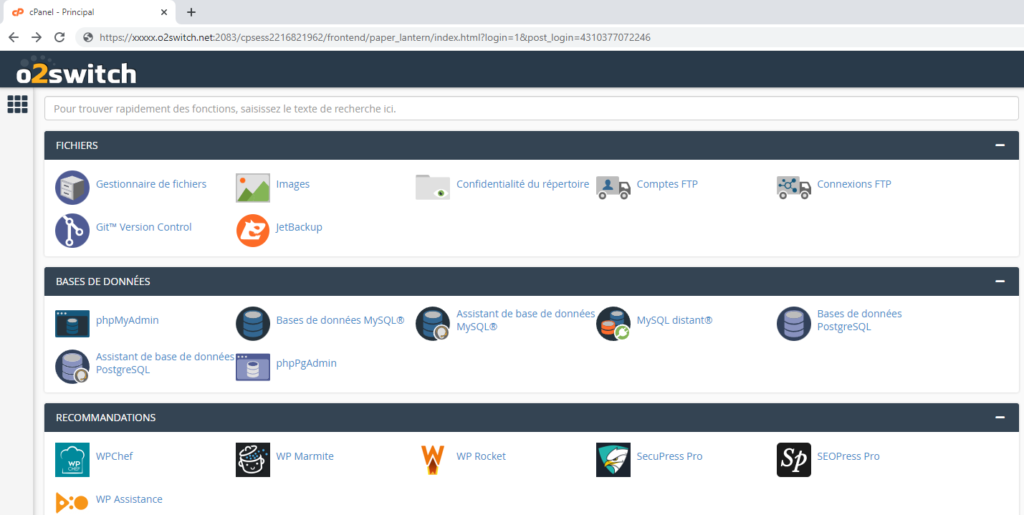Viewport: 1024px width, 515px height.
Task: Focus the function search field
Action: pyautogui.click(x=532, y=108)
